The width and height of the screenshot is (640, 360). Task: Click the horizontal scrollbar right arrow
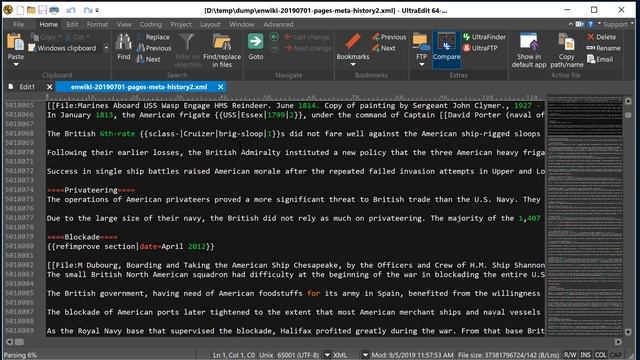tap(618, 342)
